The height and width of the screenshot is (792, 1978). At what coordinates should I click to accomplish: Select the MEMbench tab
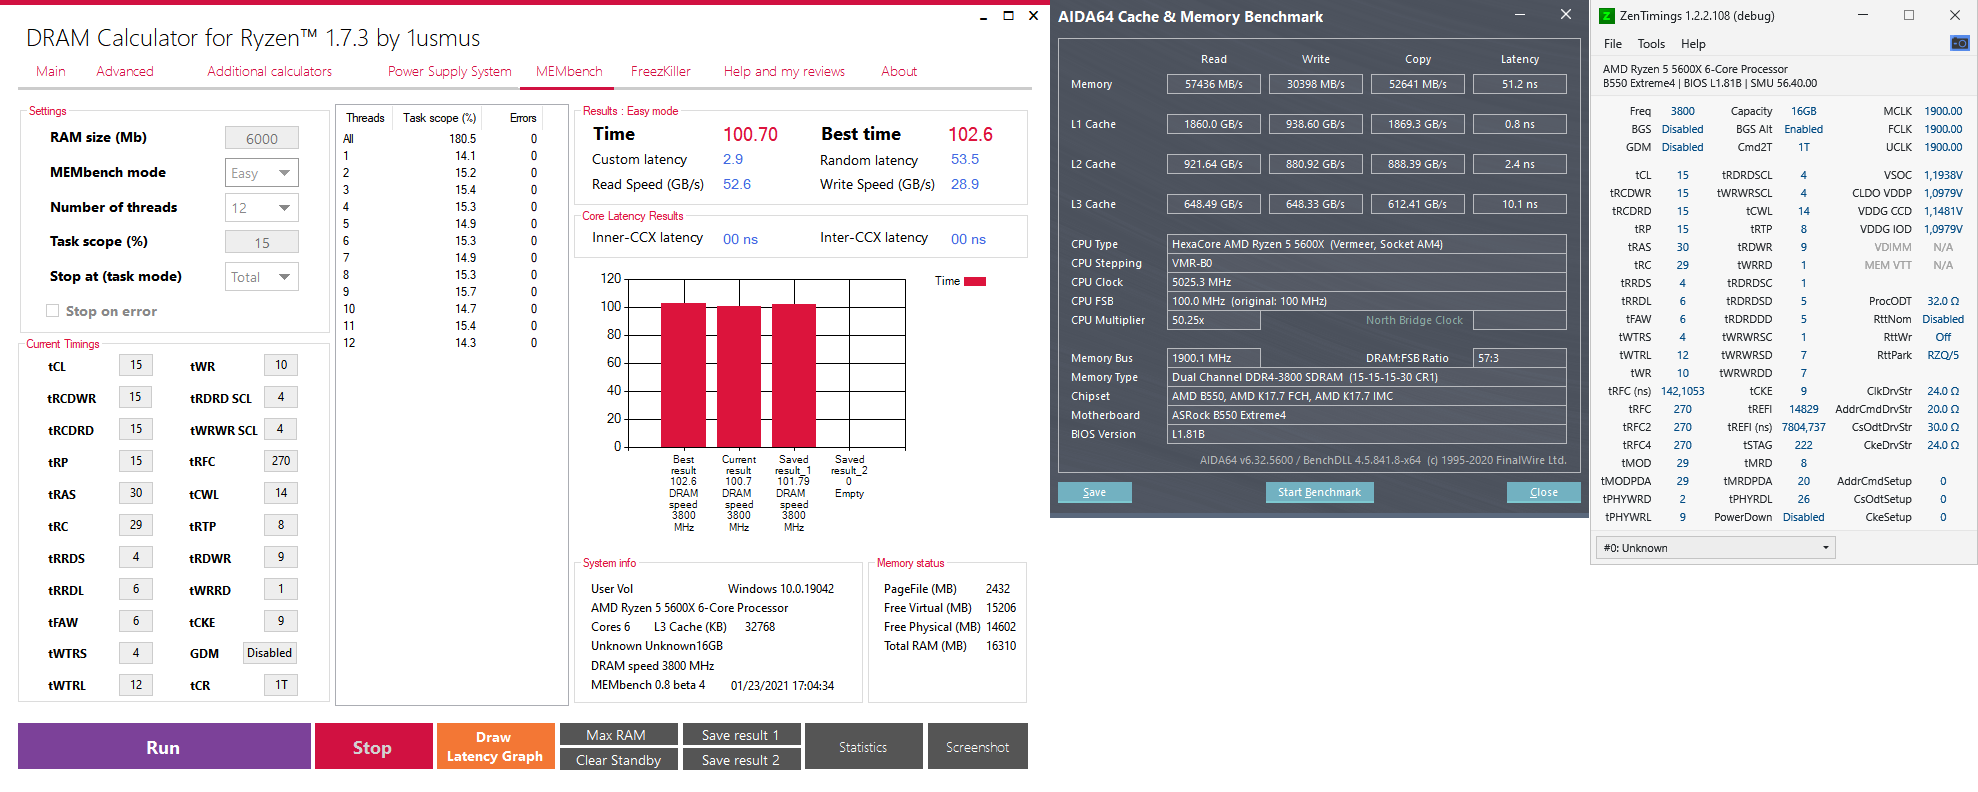tap(569, 72)
